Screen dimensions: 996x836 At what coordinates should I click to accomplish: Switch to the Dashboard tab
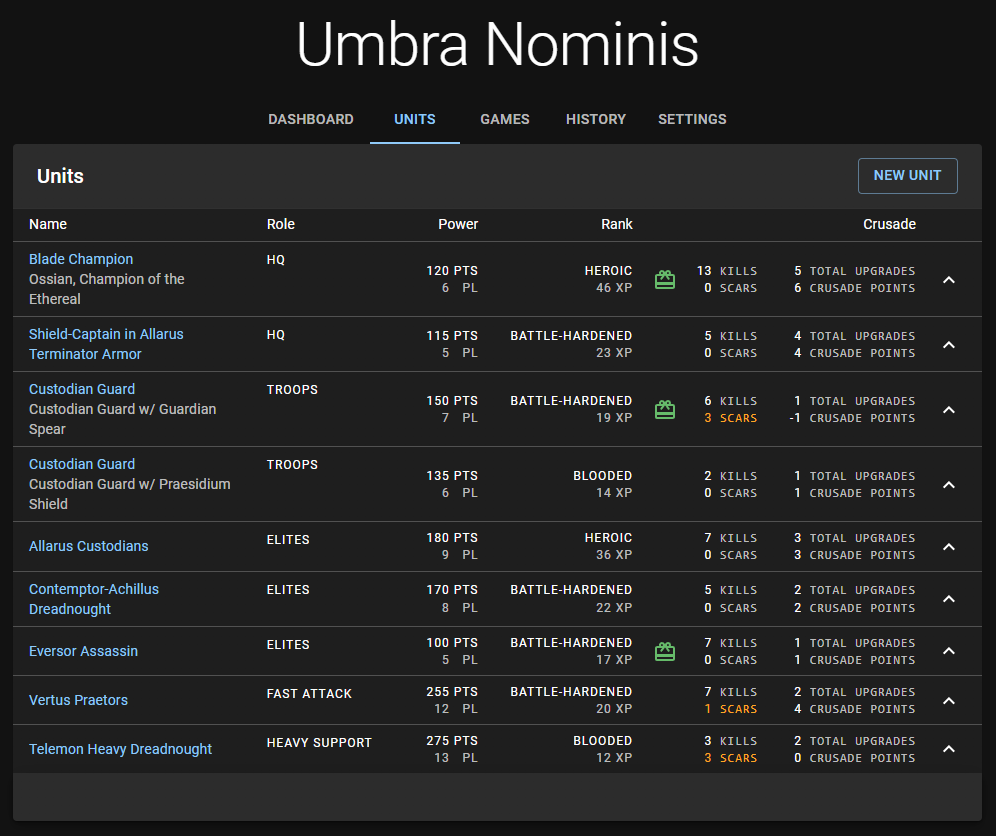coord(310,119)
